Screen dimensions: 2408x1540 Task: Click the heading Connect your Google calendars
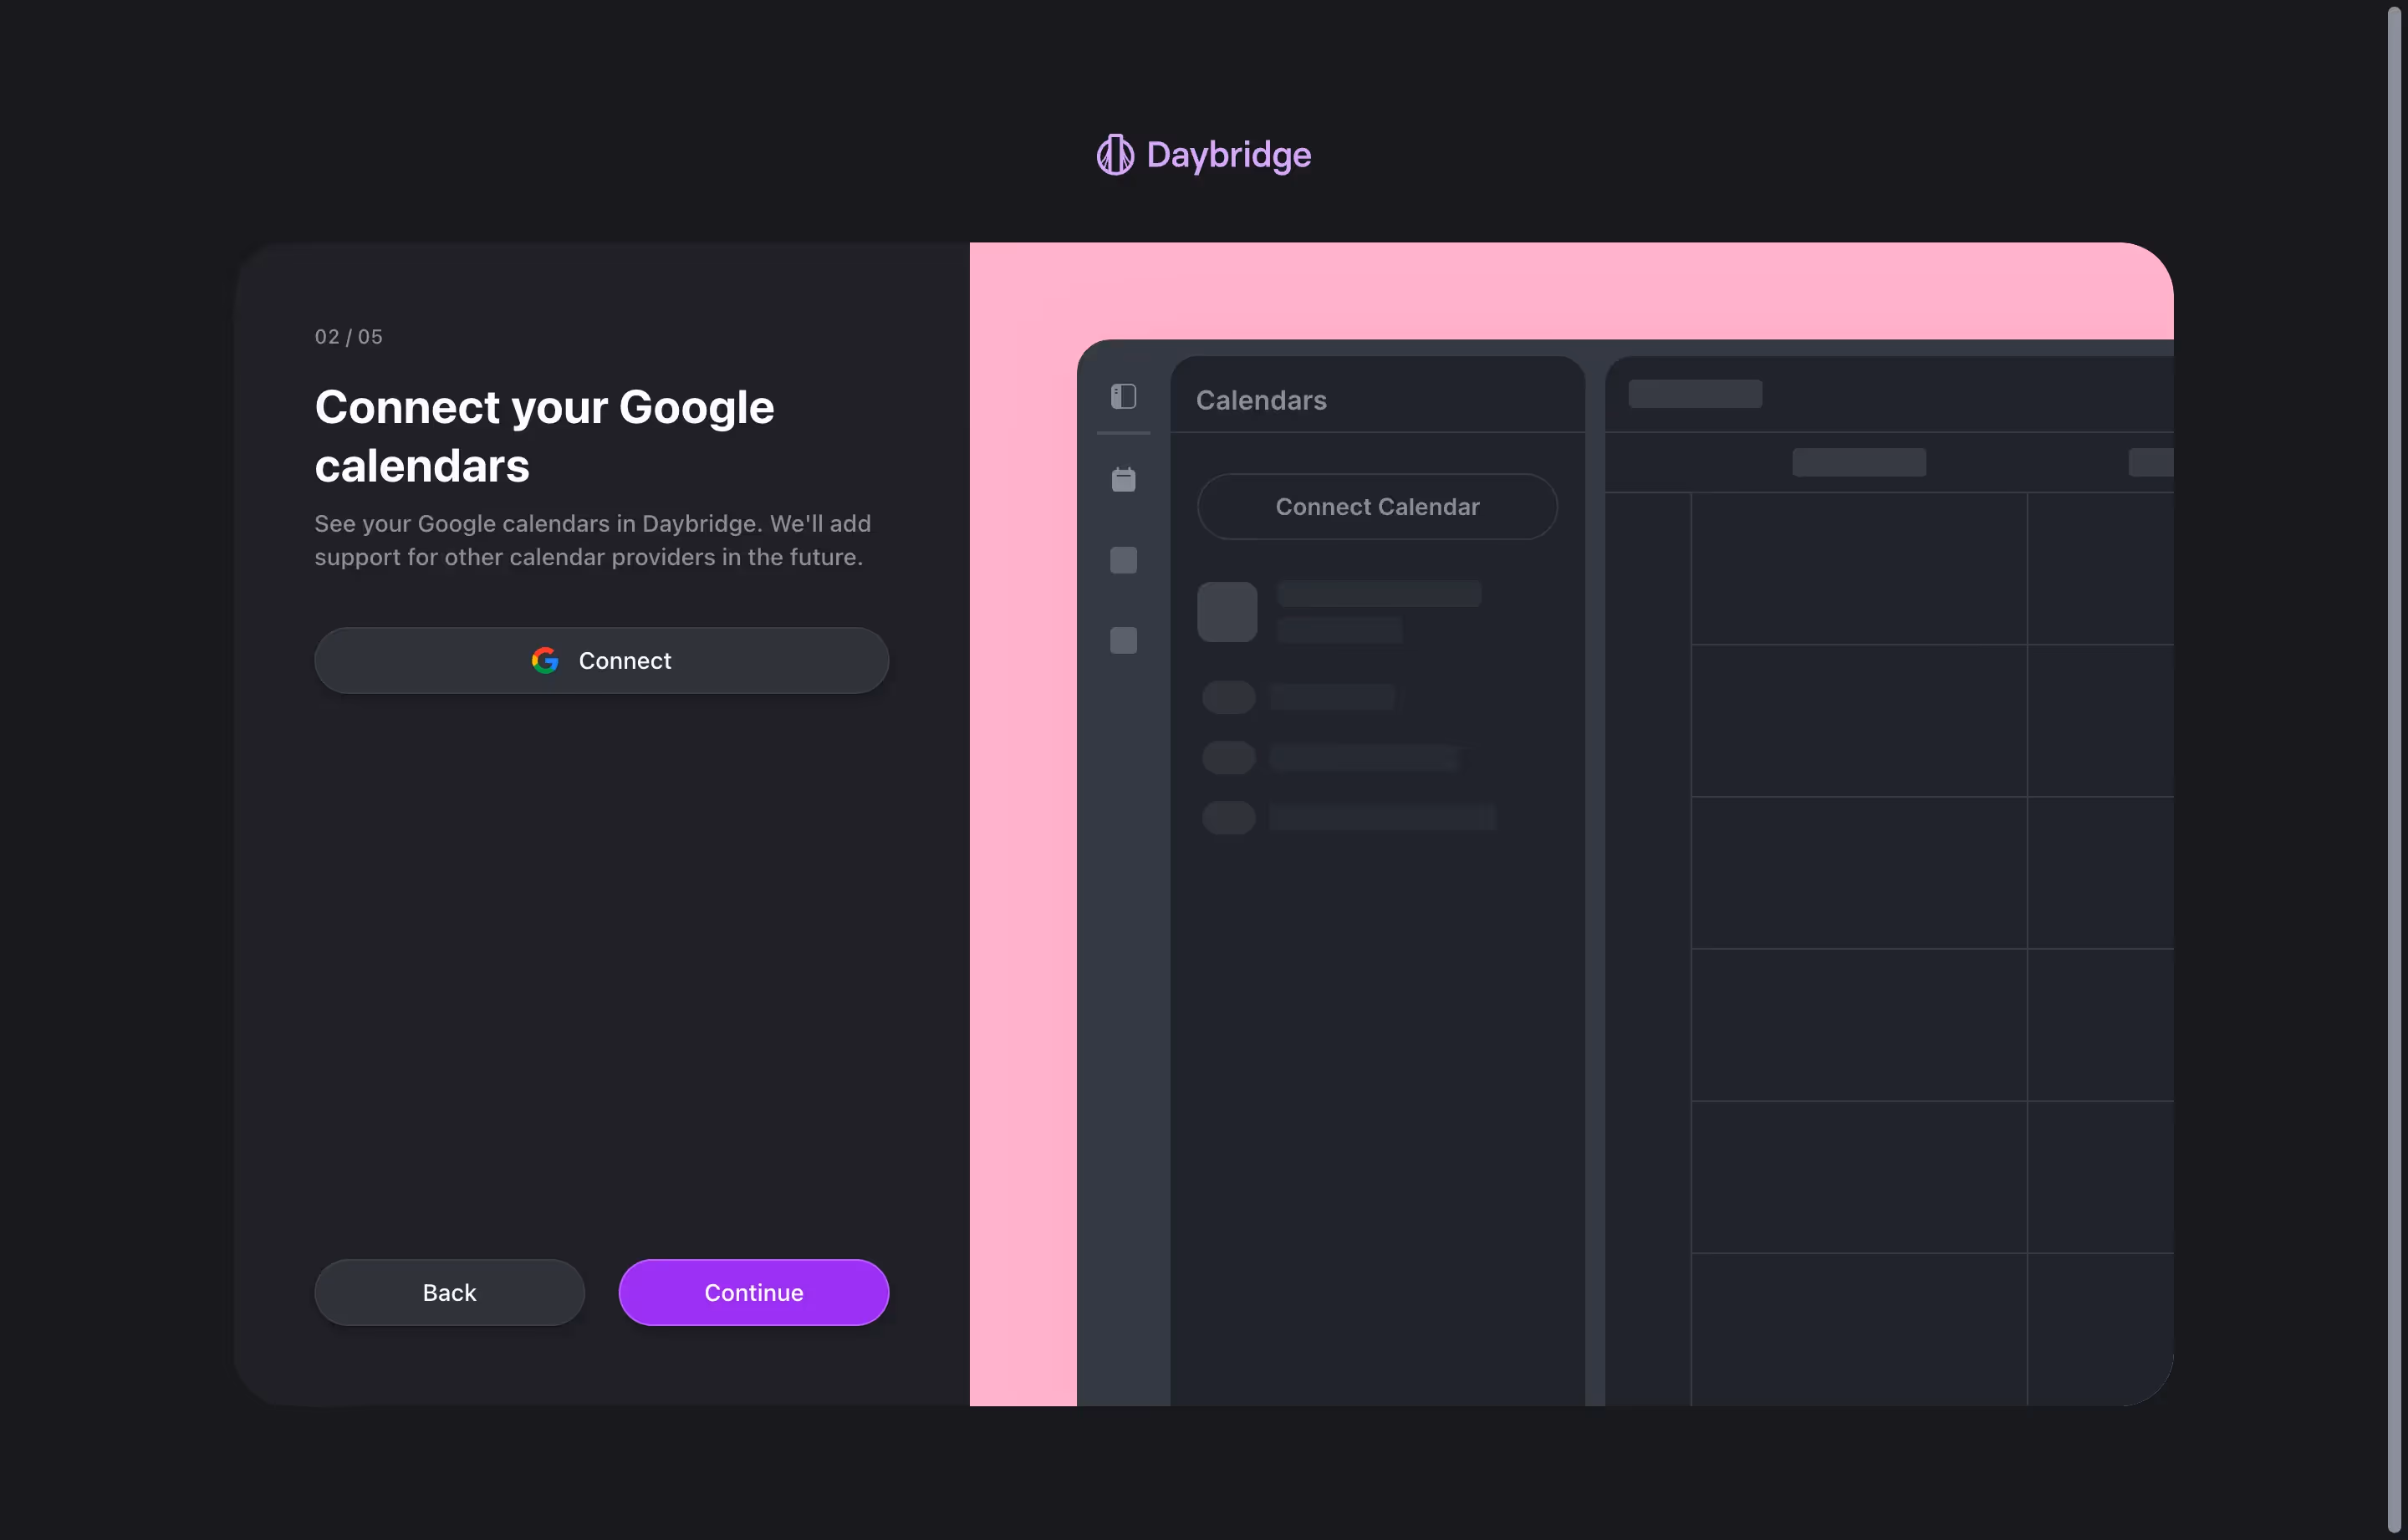544,436
